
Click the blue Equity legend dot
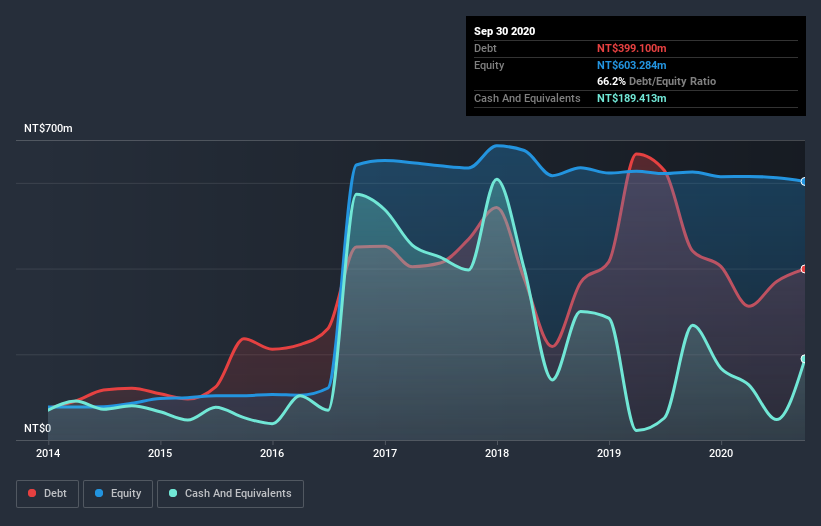point(99,493)
